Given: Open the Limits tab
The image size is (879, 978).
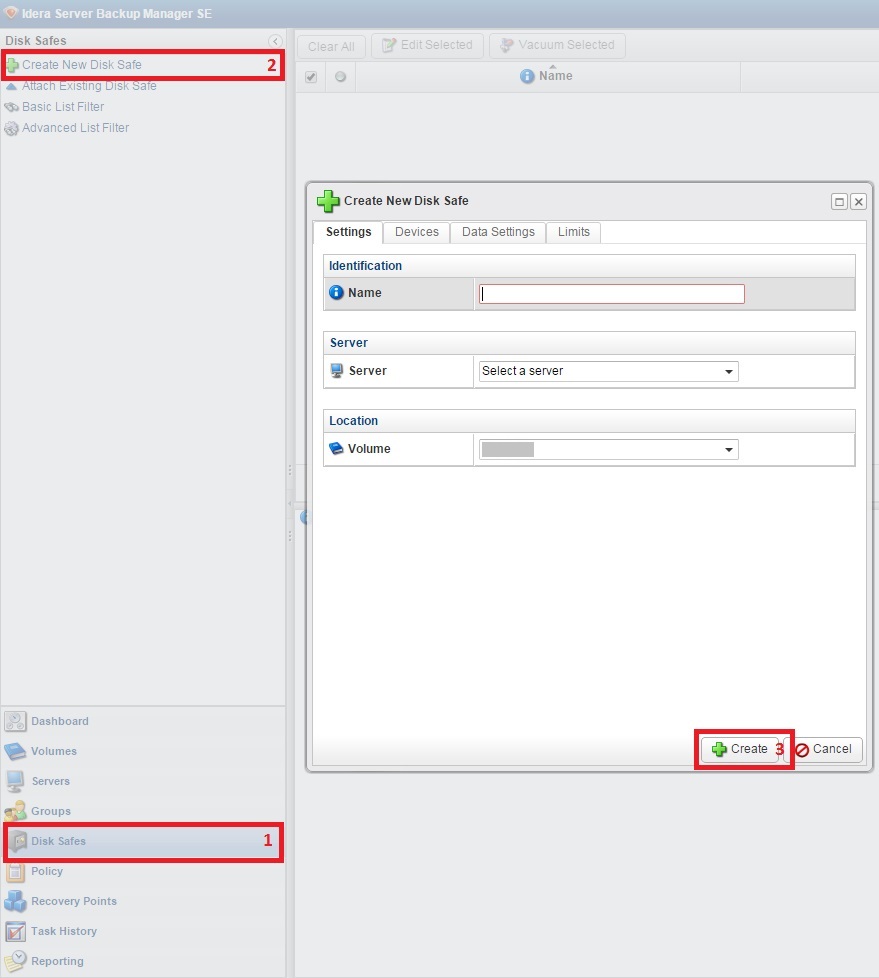Looking at the screenshot, I should point(573,232).
